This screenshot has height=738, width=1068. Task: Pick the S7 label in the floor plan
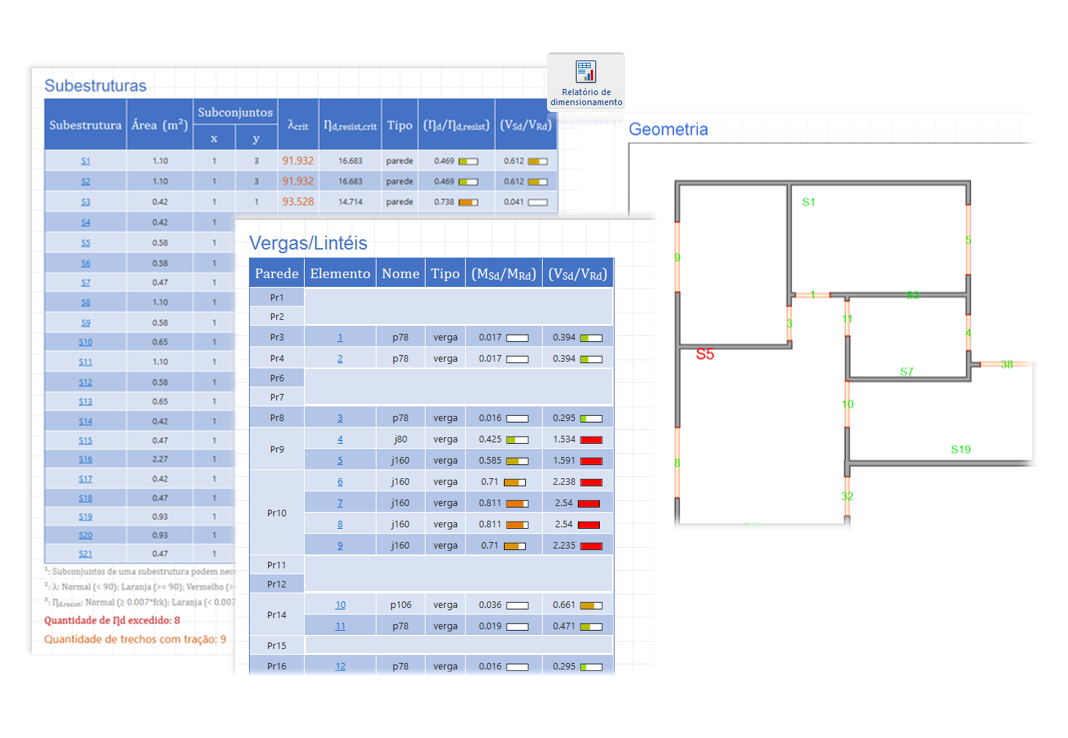[x=906, y=372]
